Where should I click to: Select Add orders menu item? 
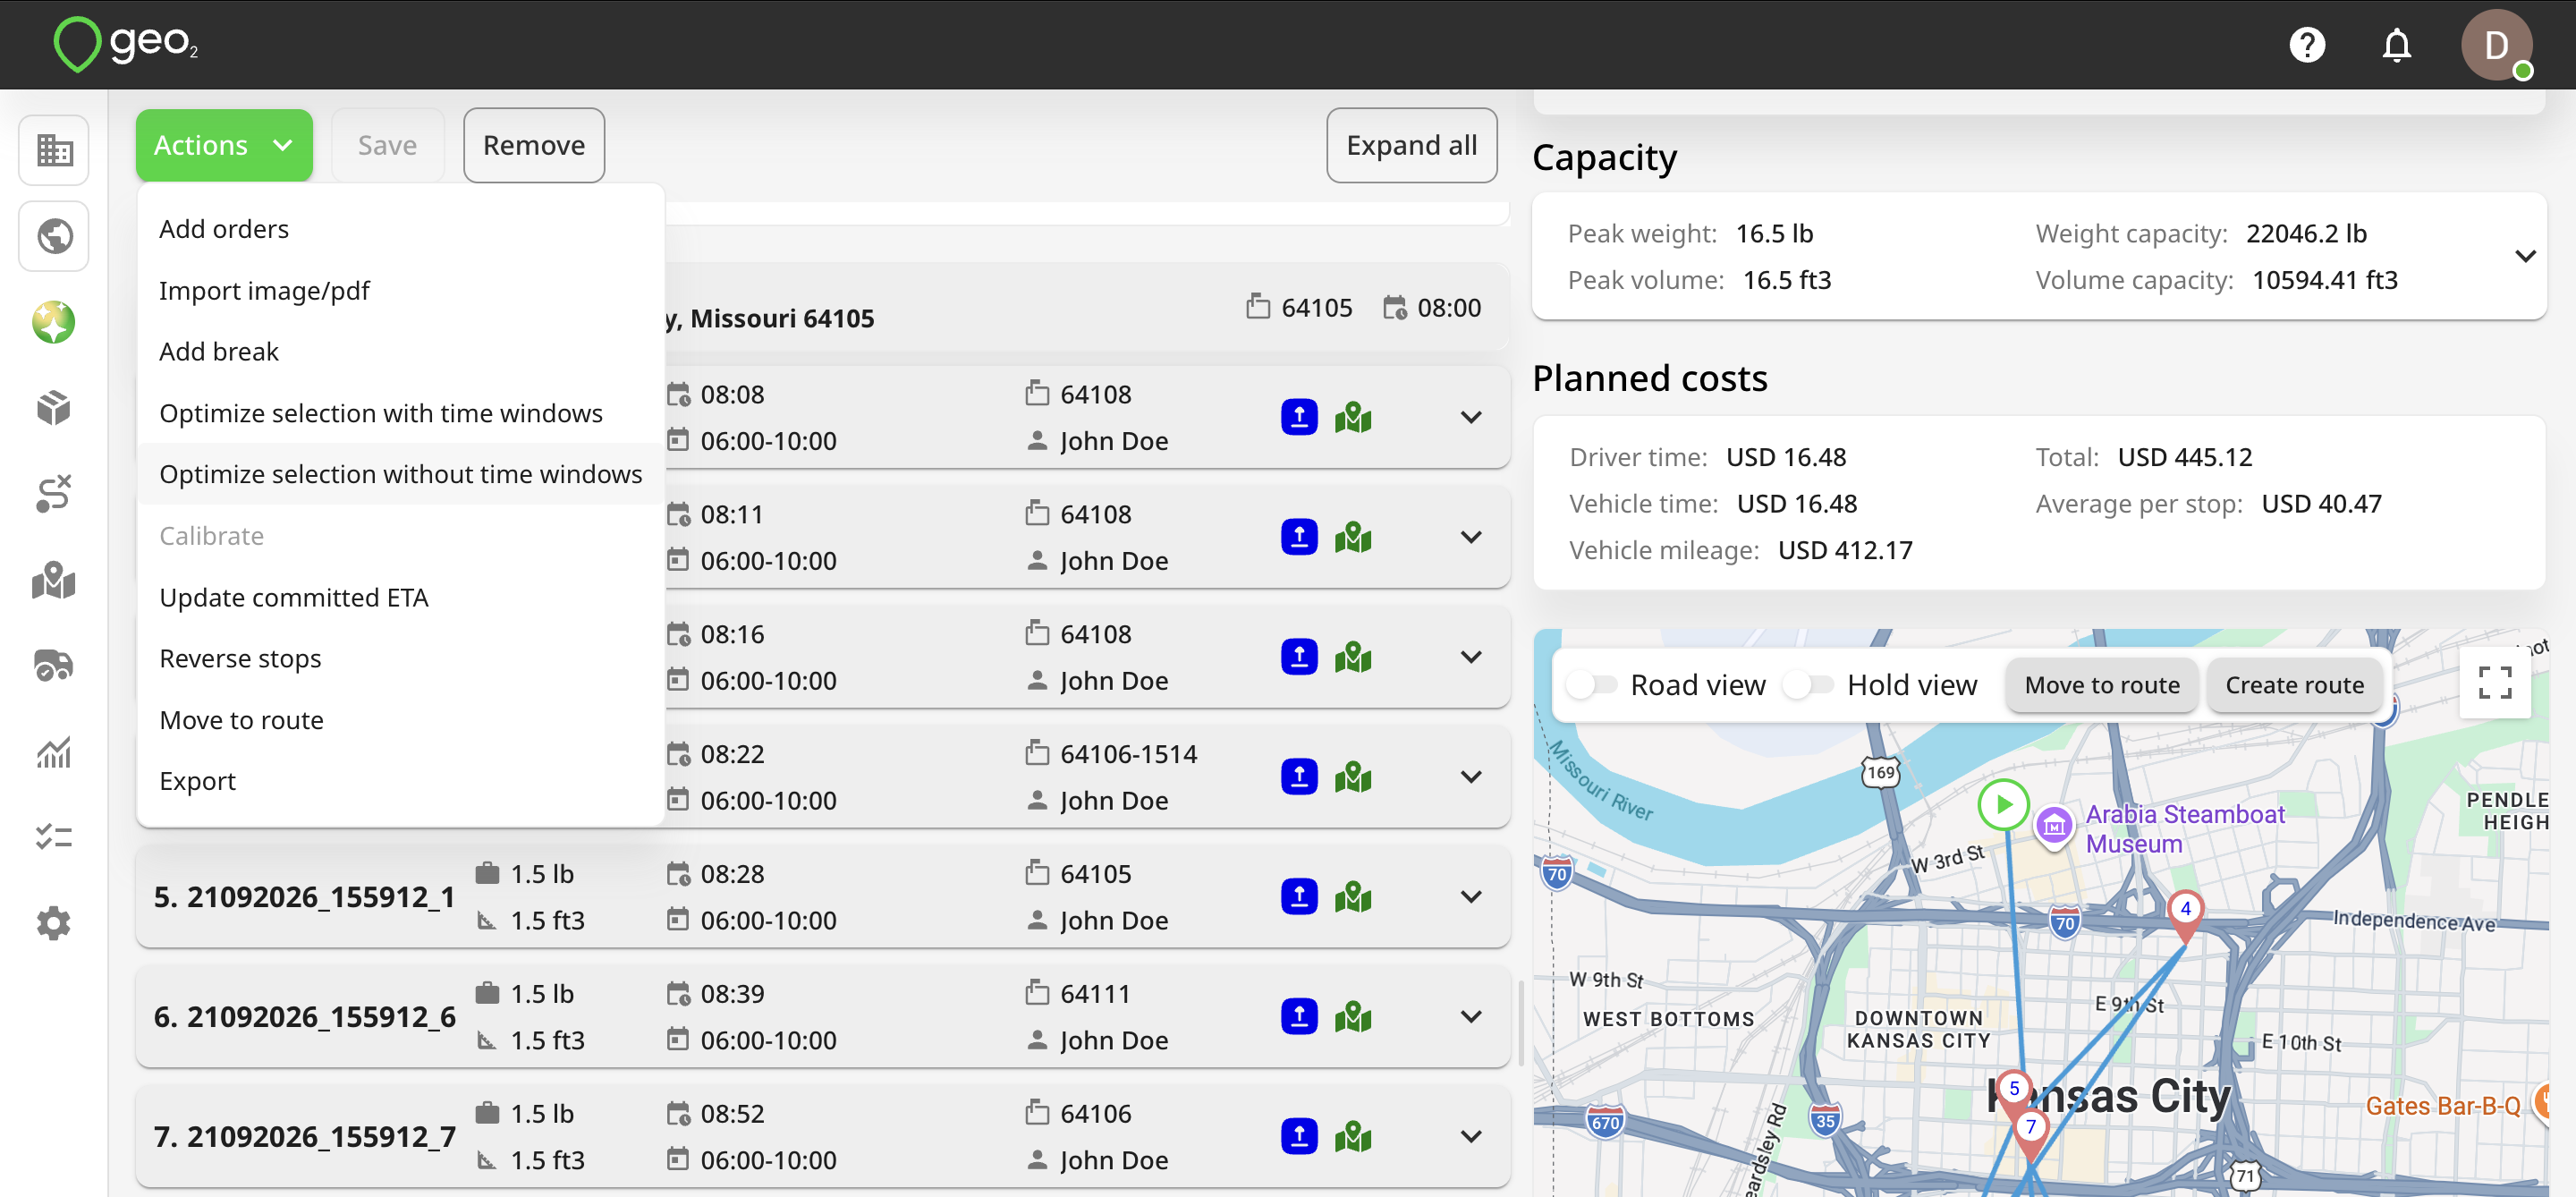(x=400, y=229)
